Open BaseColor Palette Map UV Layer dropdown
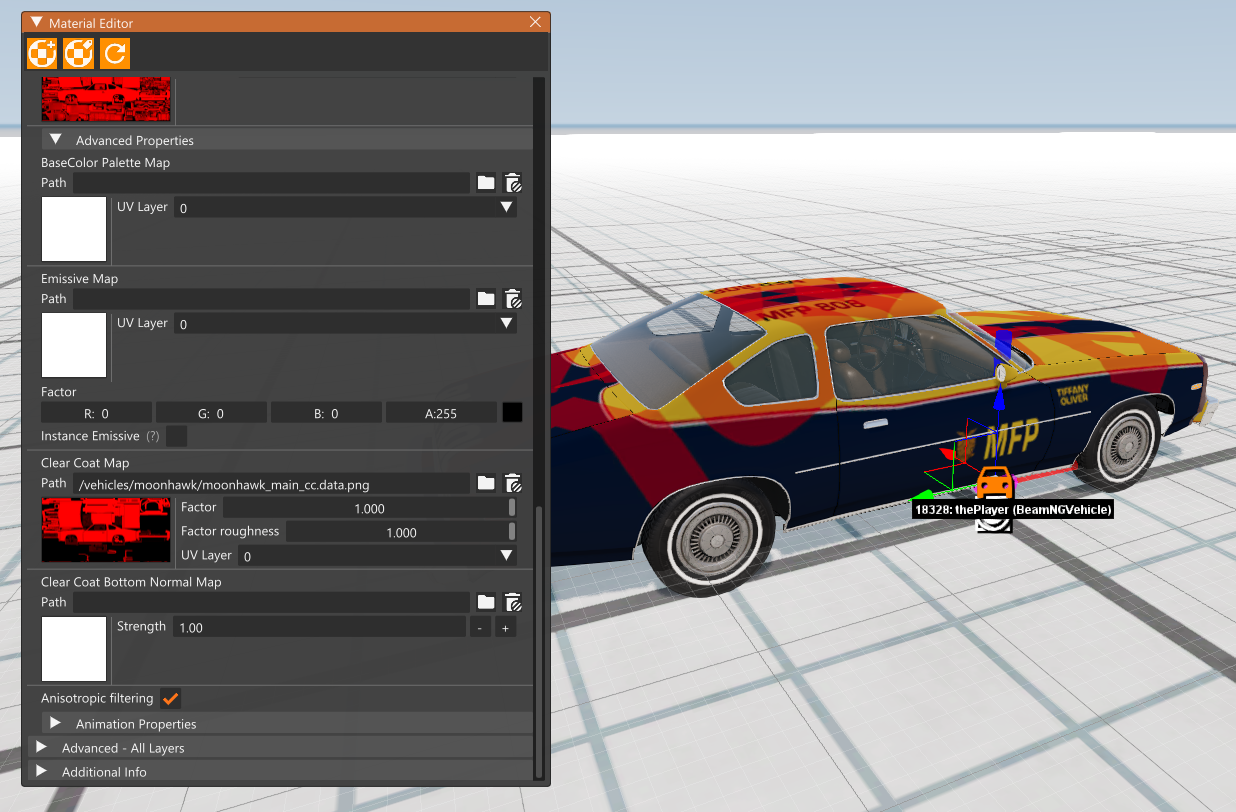Screen dimensions: 1236x812 (345, 208)
